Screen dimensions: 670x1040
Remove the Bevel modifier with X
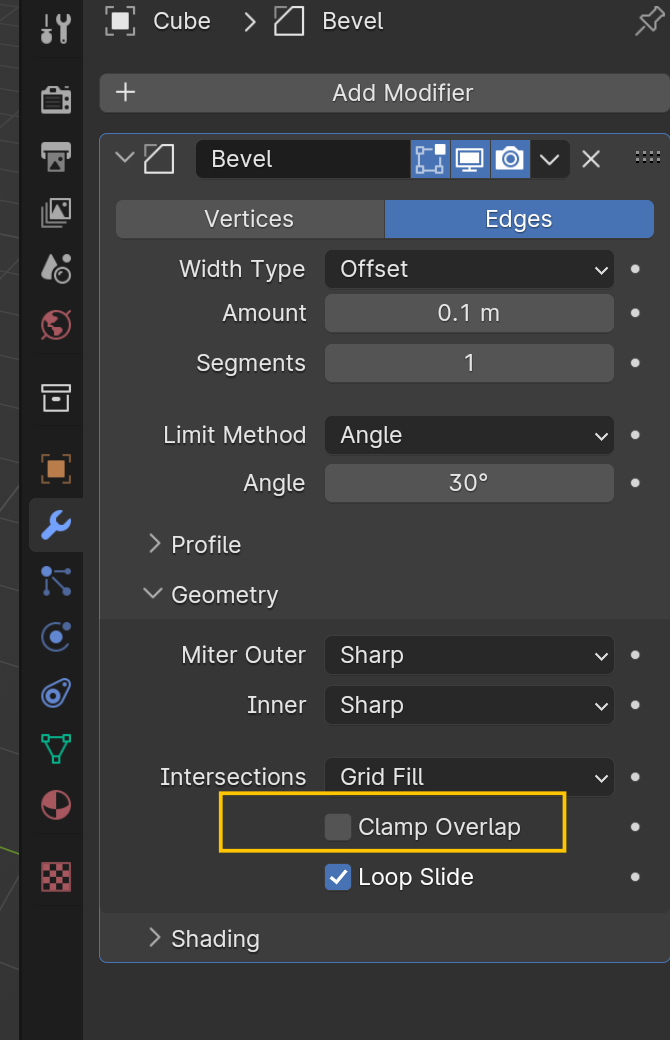pyautogui.click(x=591, y=159)
